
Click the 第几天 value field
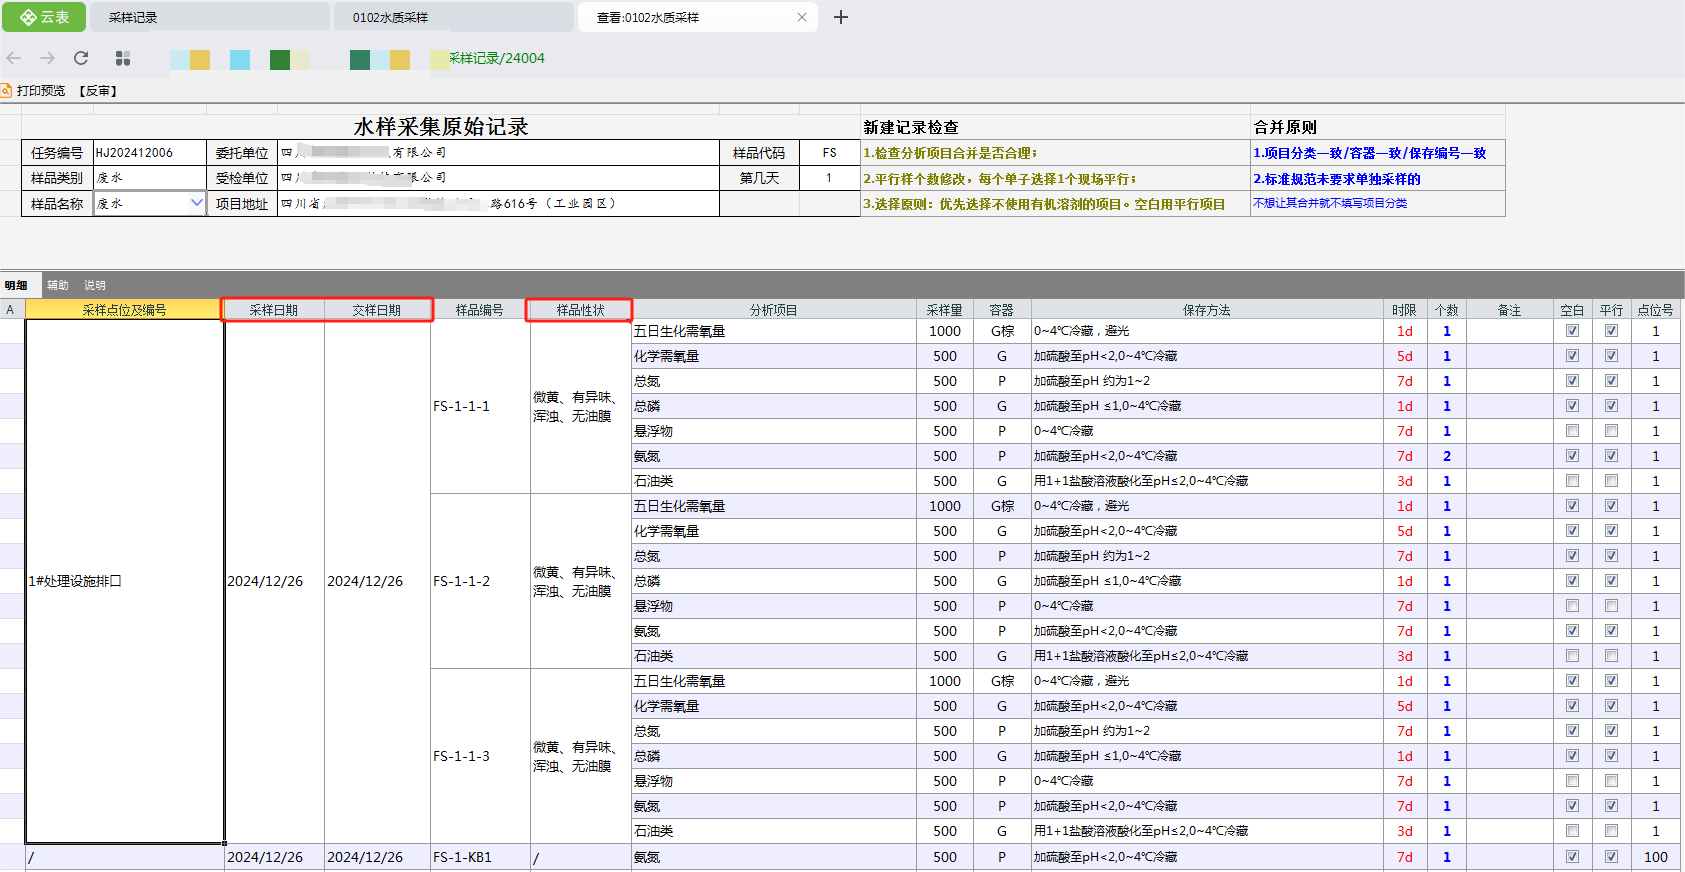coord(829,178)
